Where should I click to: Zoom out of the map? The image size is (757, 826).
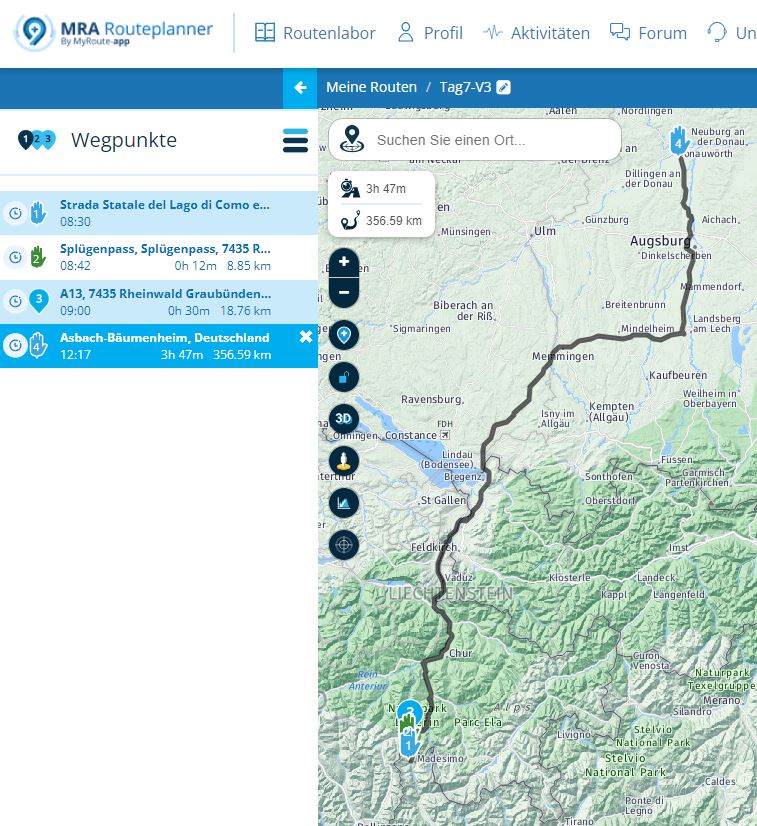(344, 292)
